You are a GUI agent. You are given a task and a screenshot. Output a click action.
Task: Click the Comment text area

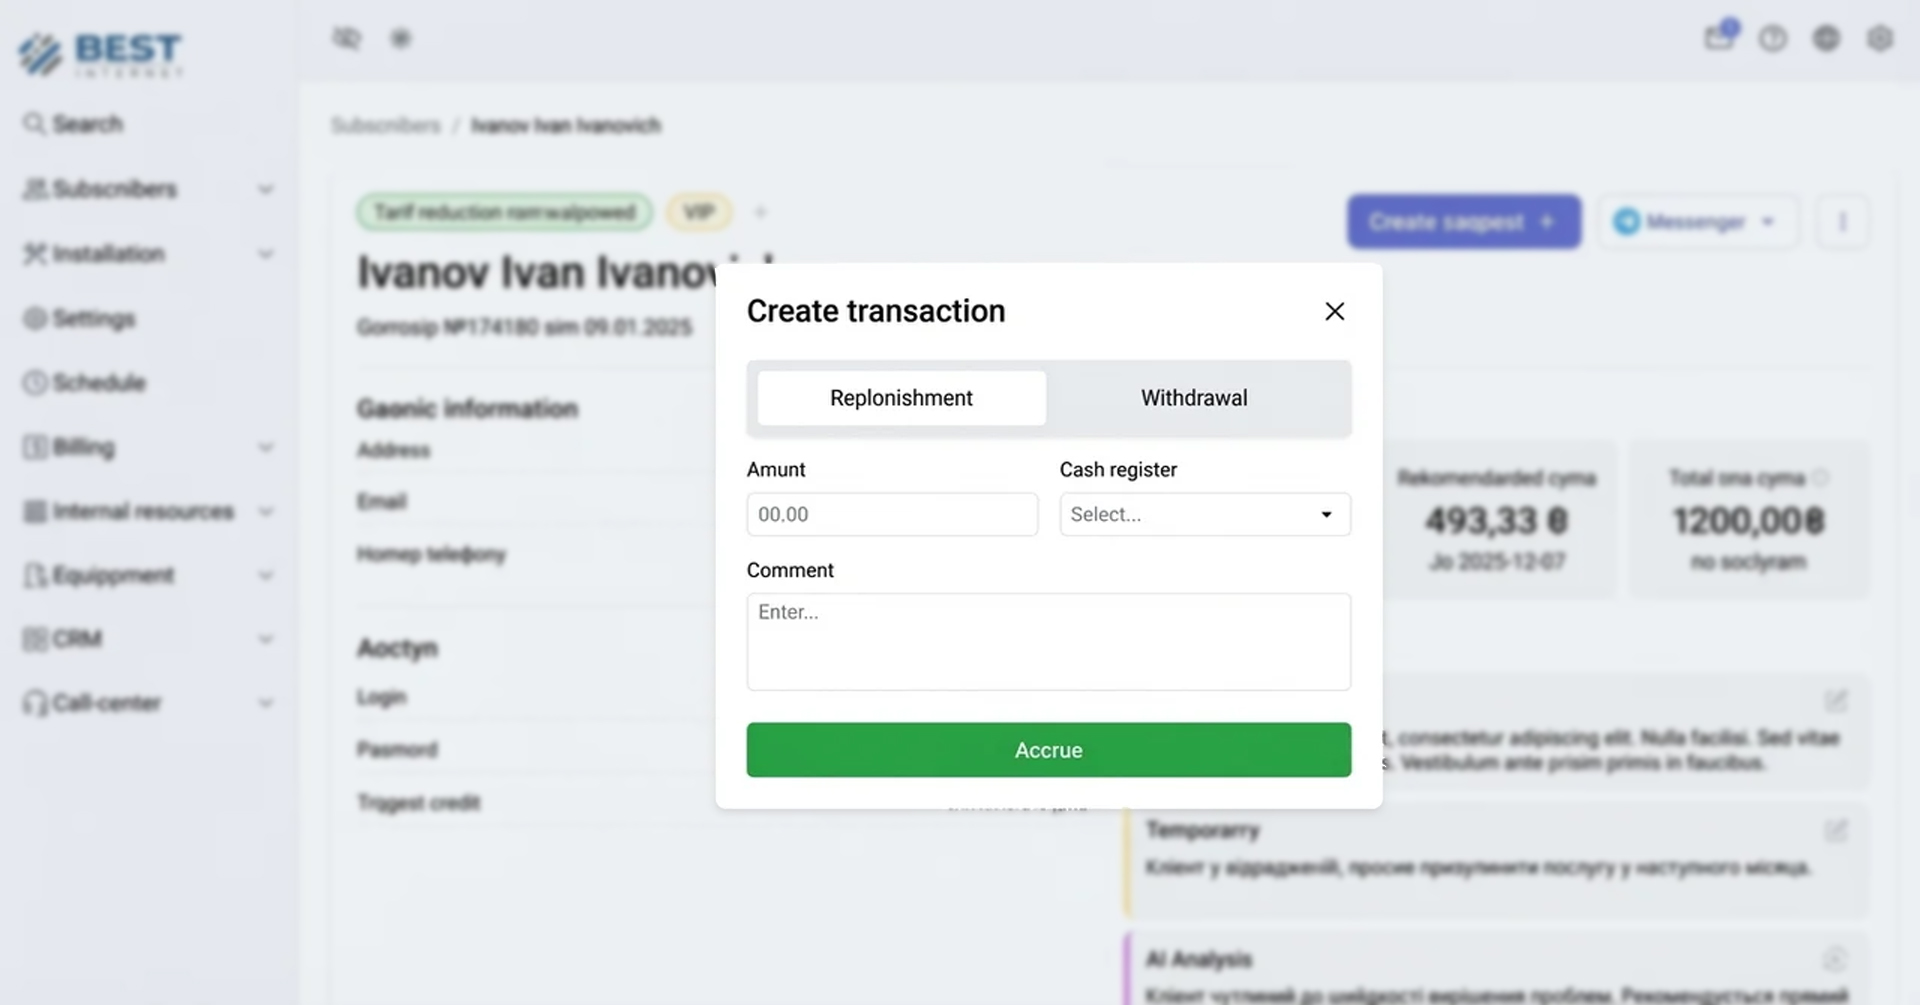point(1048,641)
